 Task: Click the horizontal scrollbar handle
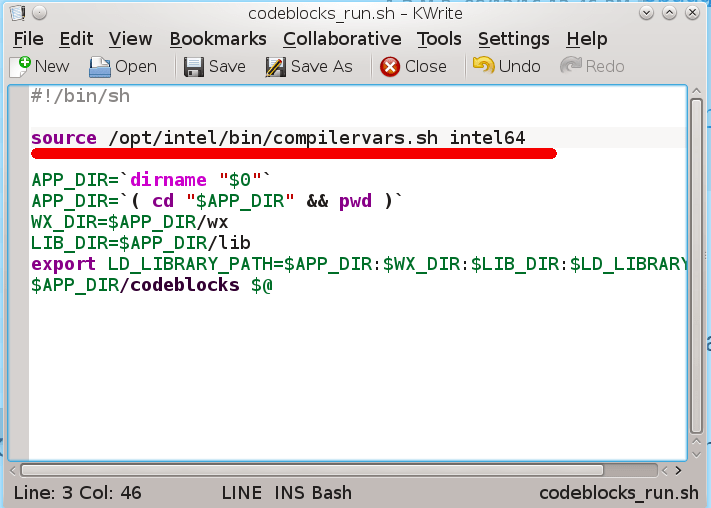312,470
